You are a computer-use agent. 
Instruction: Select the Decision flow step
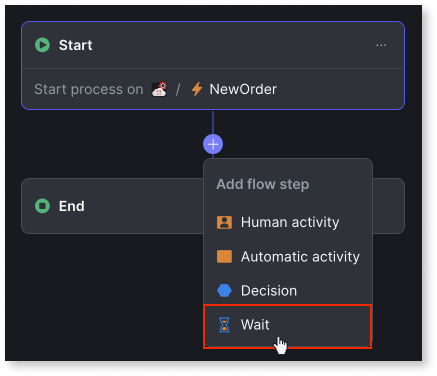click(x=288, y=291)
